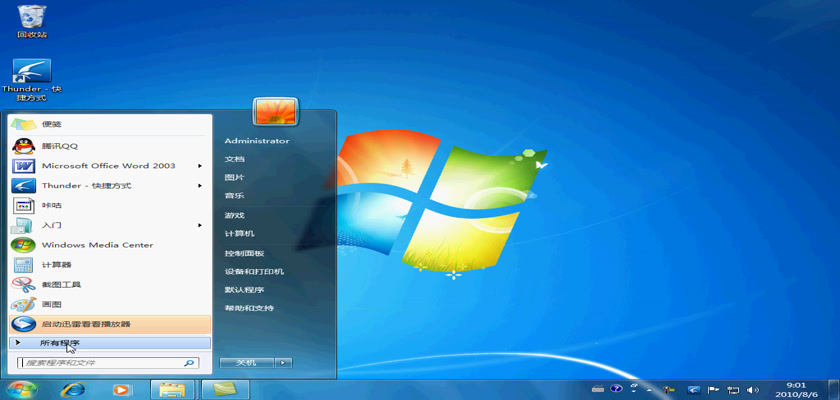
Task: Open 腾讯QQ from the Start menu
Action: coord(59,145)
